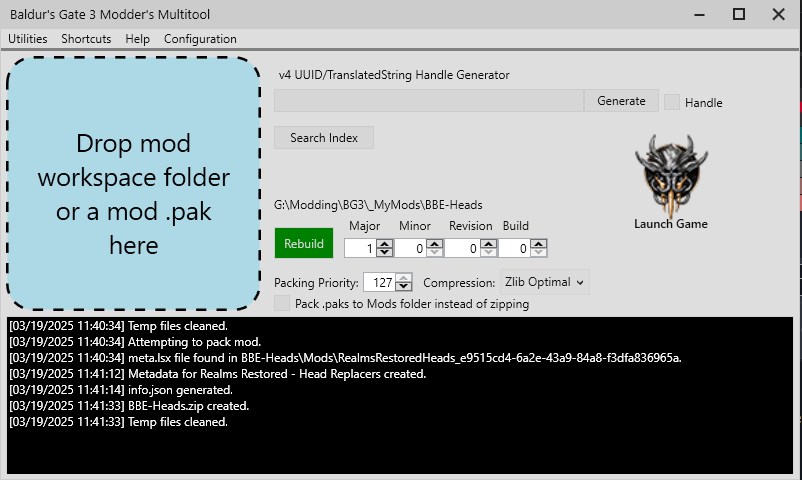
Task: Minimize the Multitool window
Action: (699, 14)
